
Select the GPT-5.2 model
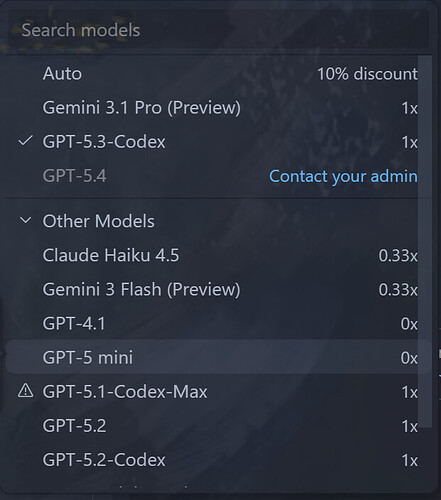coord(218,426)
